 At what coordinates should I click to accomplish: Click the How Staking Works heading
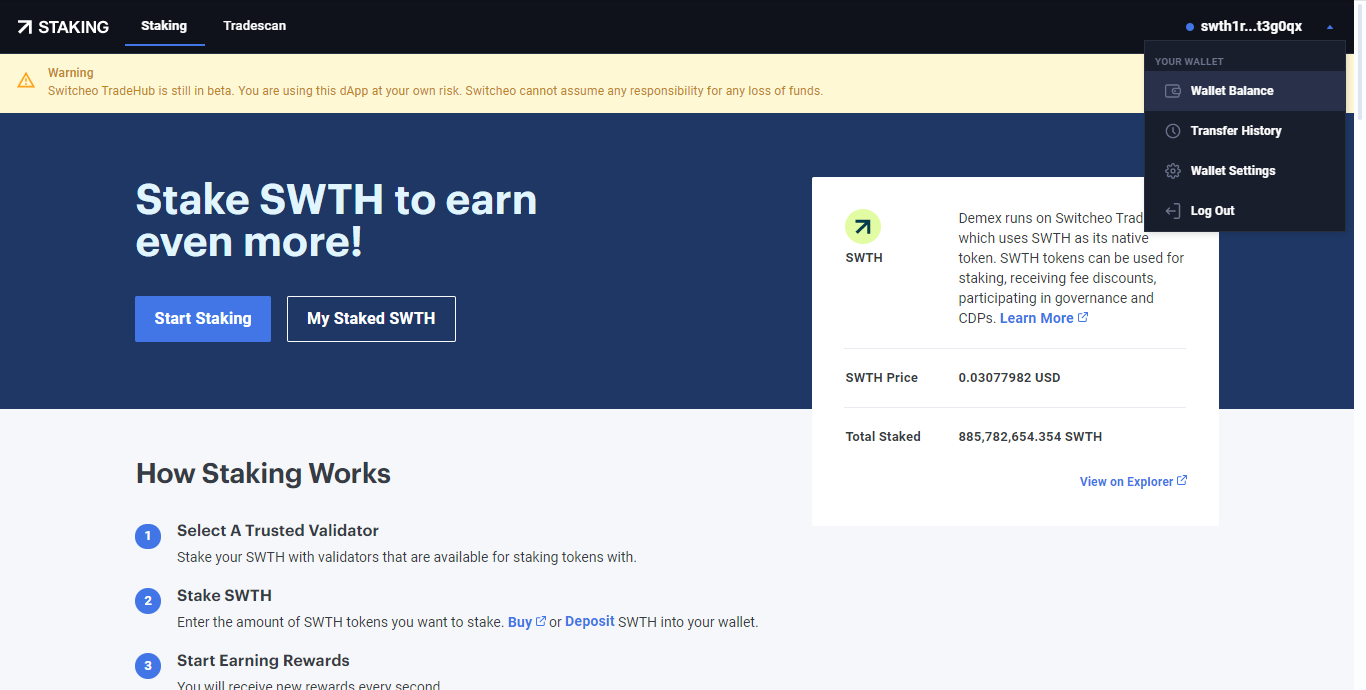tap(263, 473)
